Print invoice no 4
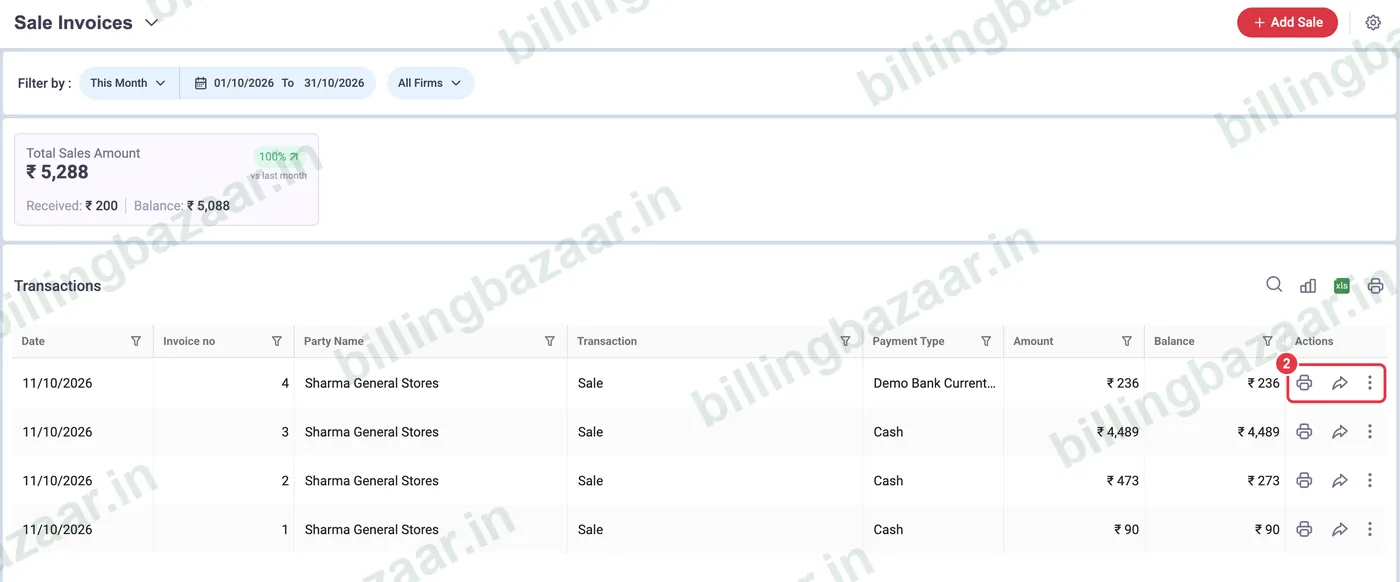1400x582 pixels. click(x=1304, y=383)
